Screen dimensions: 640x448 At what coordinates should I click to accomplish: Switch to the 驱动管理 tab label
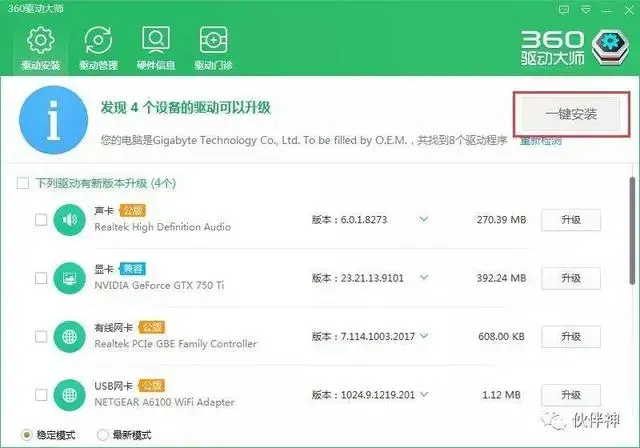pyautogui.click(x=98, y=65)
